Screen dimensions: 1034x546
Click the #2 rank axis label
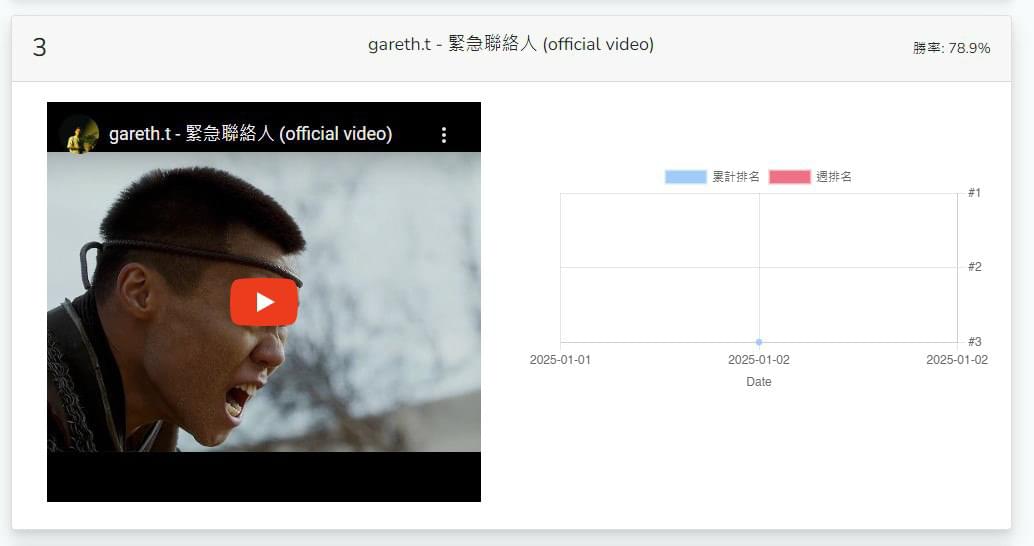click(x=975, y=266)
